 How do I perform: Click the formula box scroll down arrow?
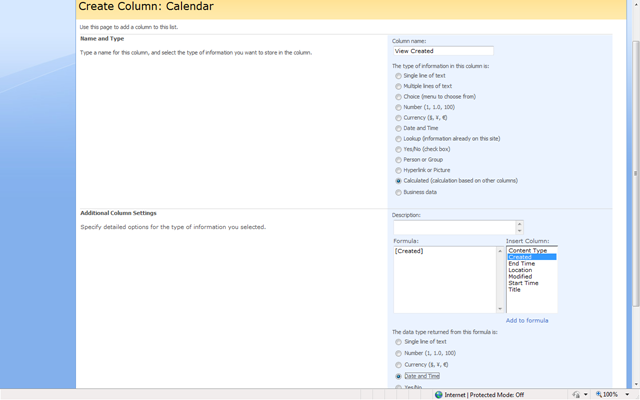click(x=500, y=309)
